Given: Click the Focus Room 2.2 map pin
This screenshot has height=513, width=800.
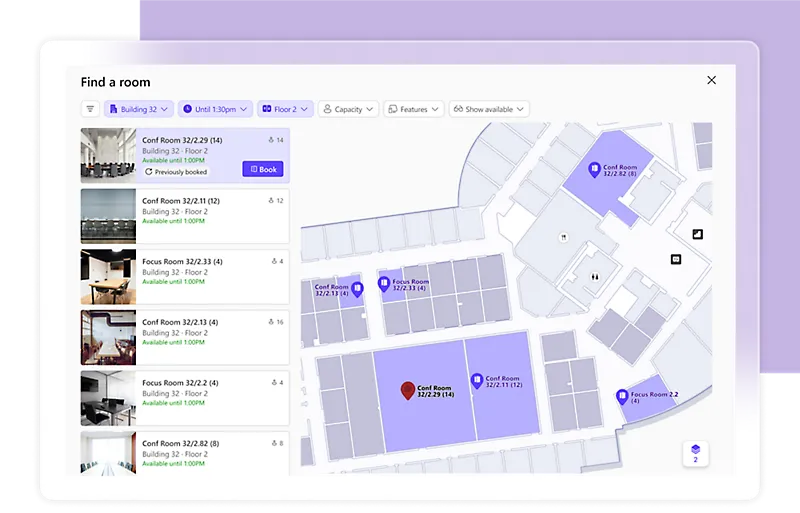Looking at the screenshot, I should 622,396.
